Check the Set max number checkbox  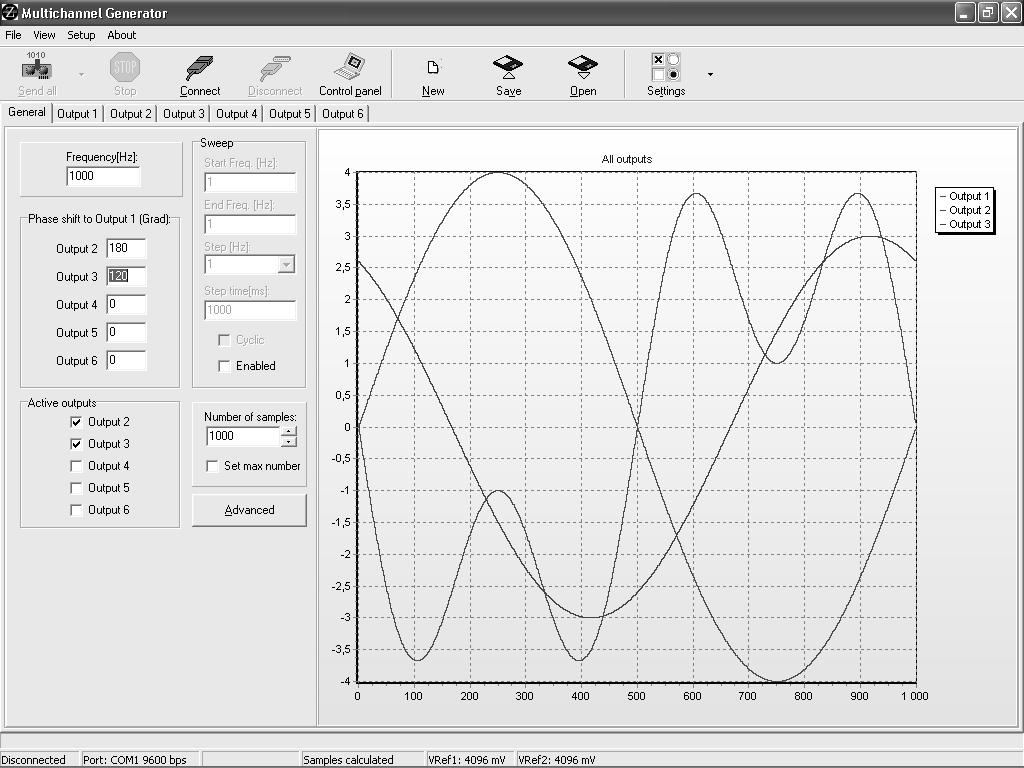tap(212, 466)
